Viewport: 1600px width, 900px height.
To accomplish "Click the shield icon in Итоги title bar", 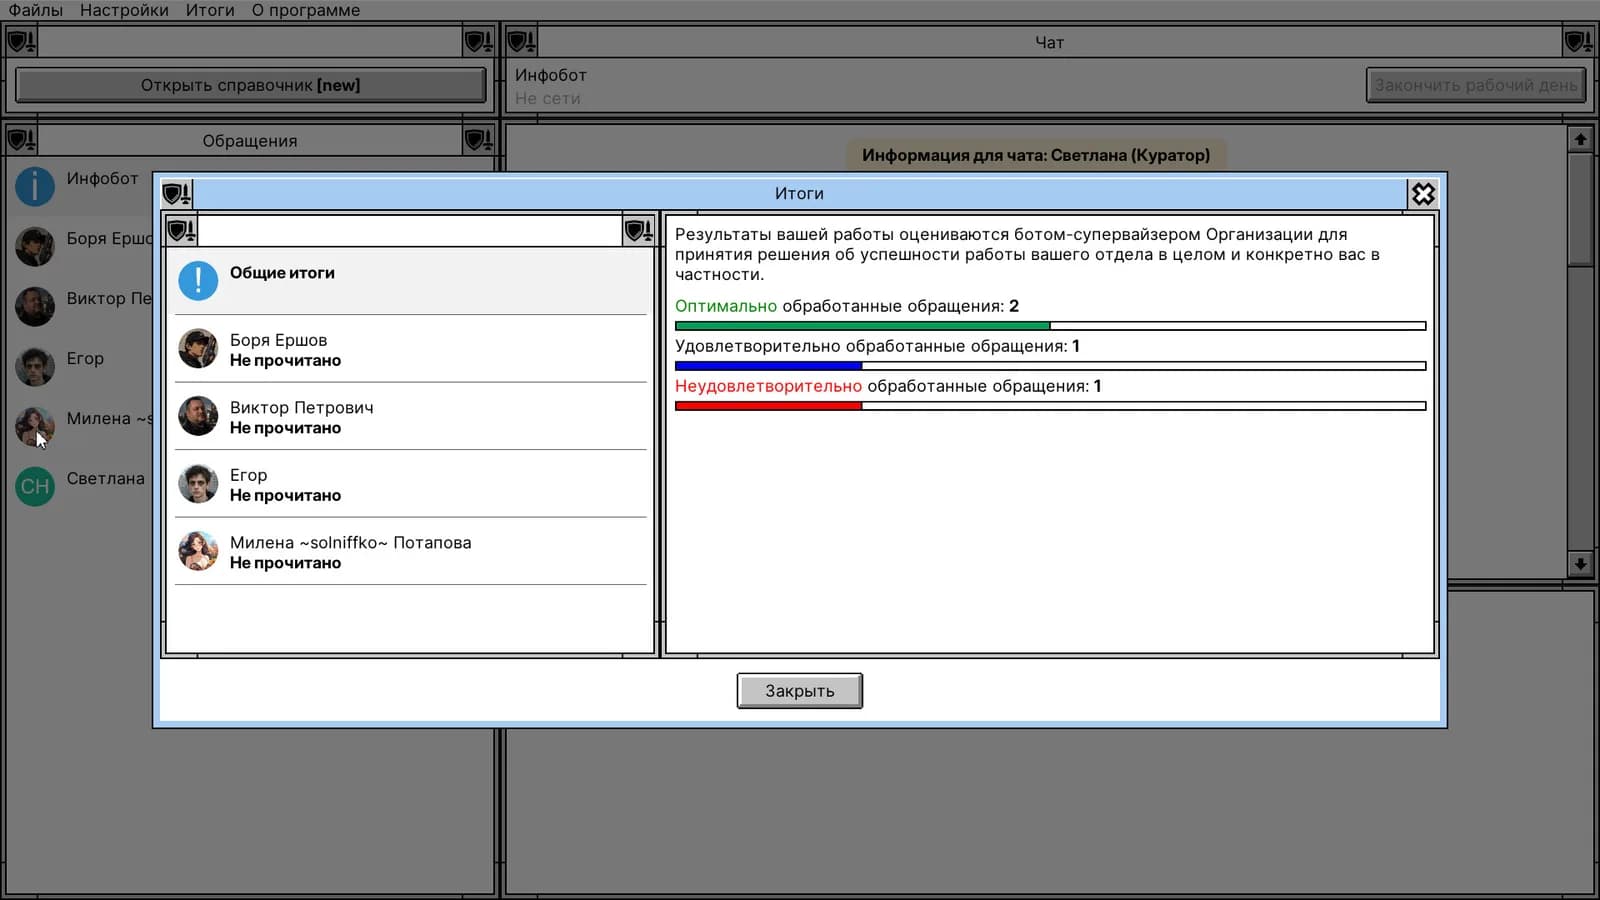I will tap(177, 193).
